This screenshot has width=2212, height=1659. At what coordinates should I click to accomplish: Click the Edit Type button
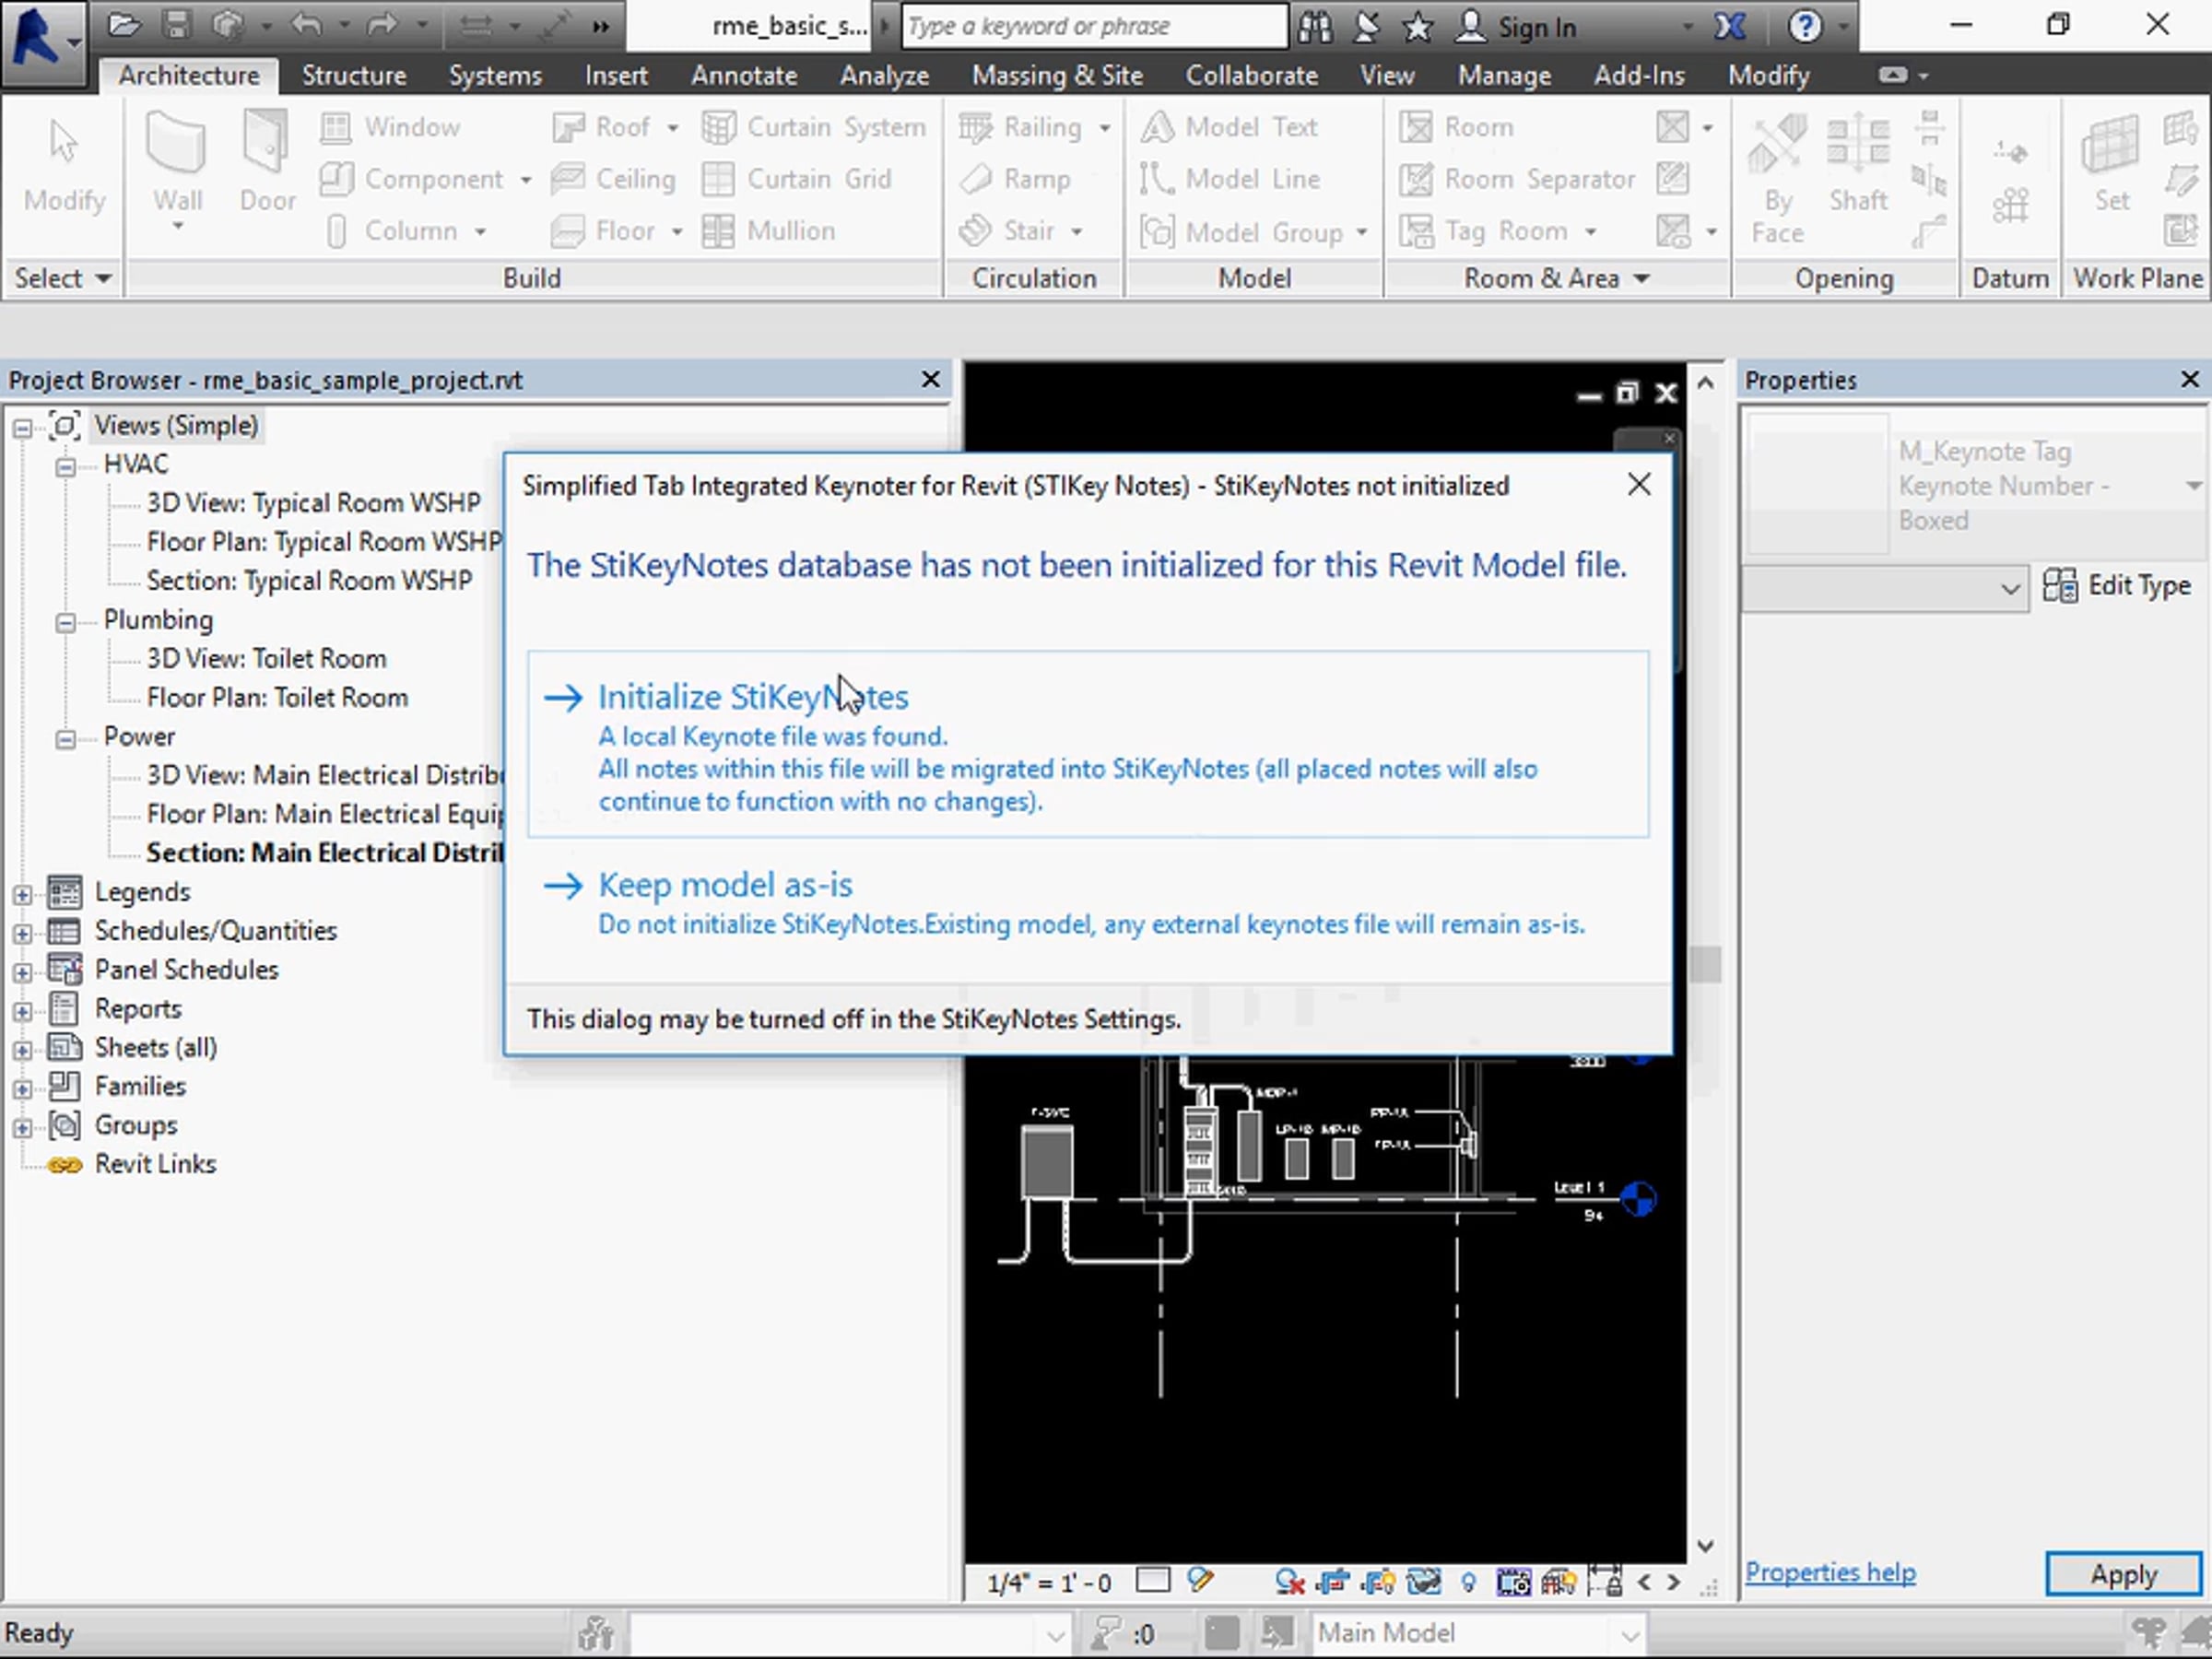[x=2117, y=585]
